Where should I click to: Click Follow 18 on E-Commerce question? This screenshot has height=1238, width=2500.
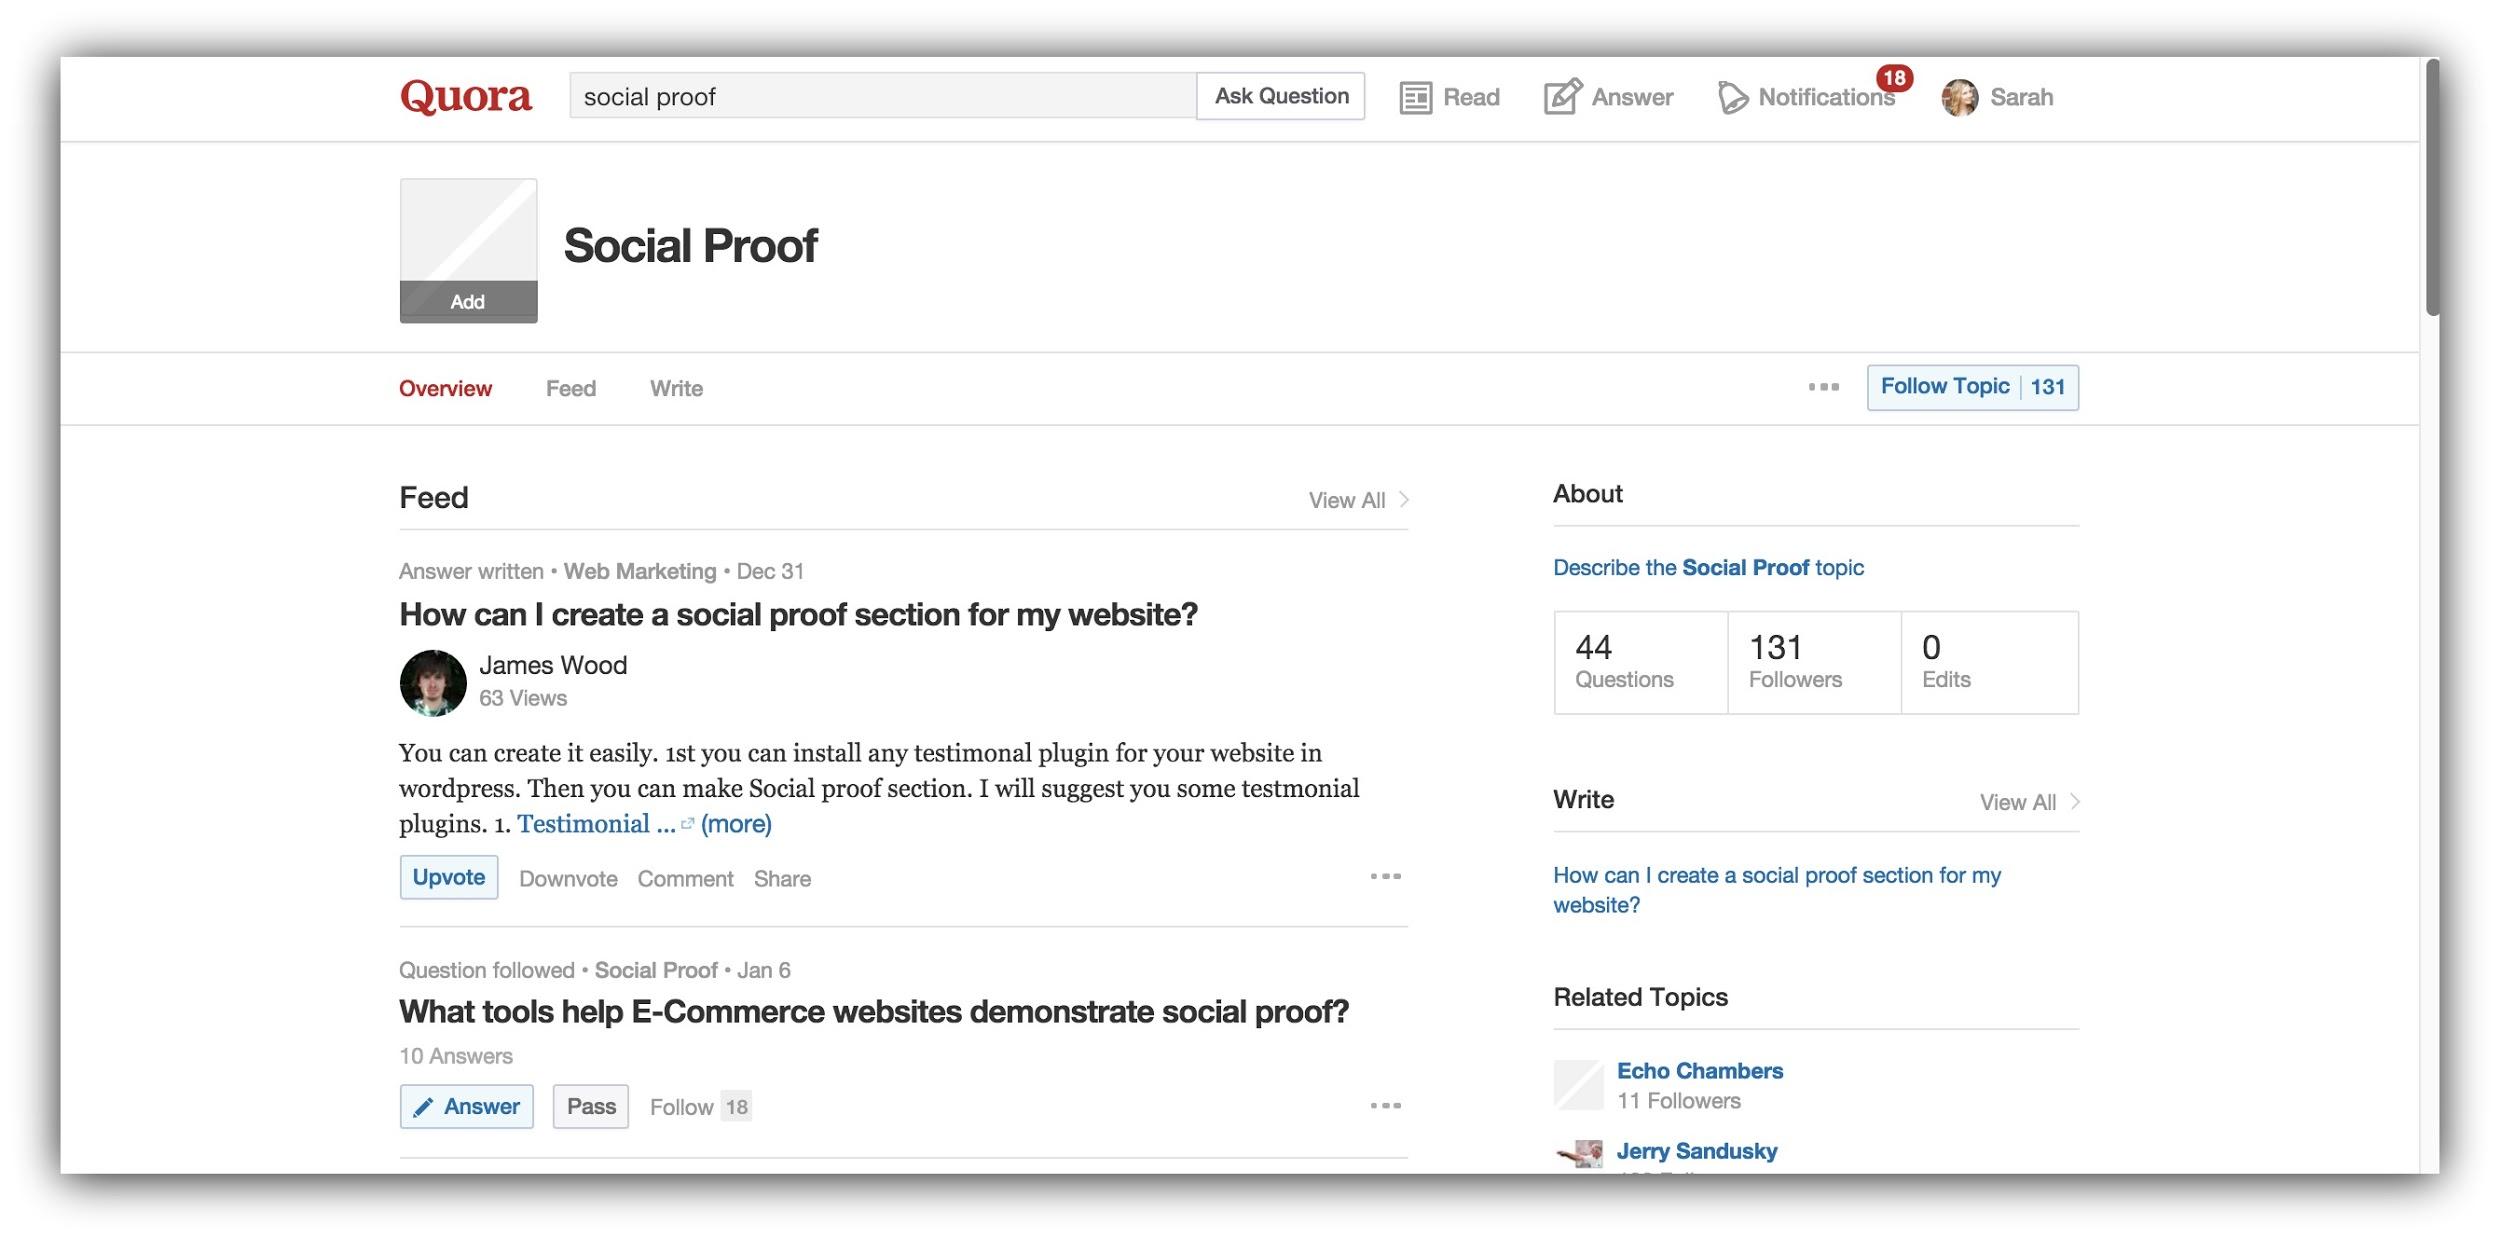click(x=697, y=1104)
